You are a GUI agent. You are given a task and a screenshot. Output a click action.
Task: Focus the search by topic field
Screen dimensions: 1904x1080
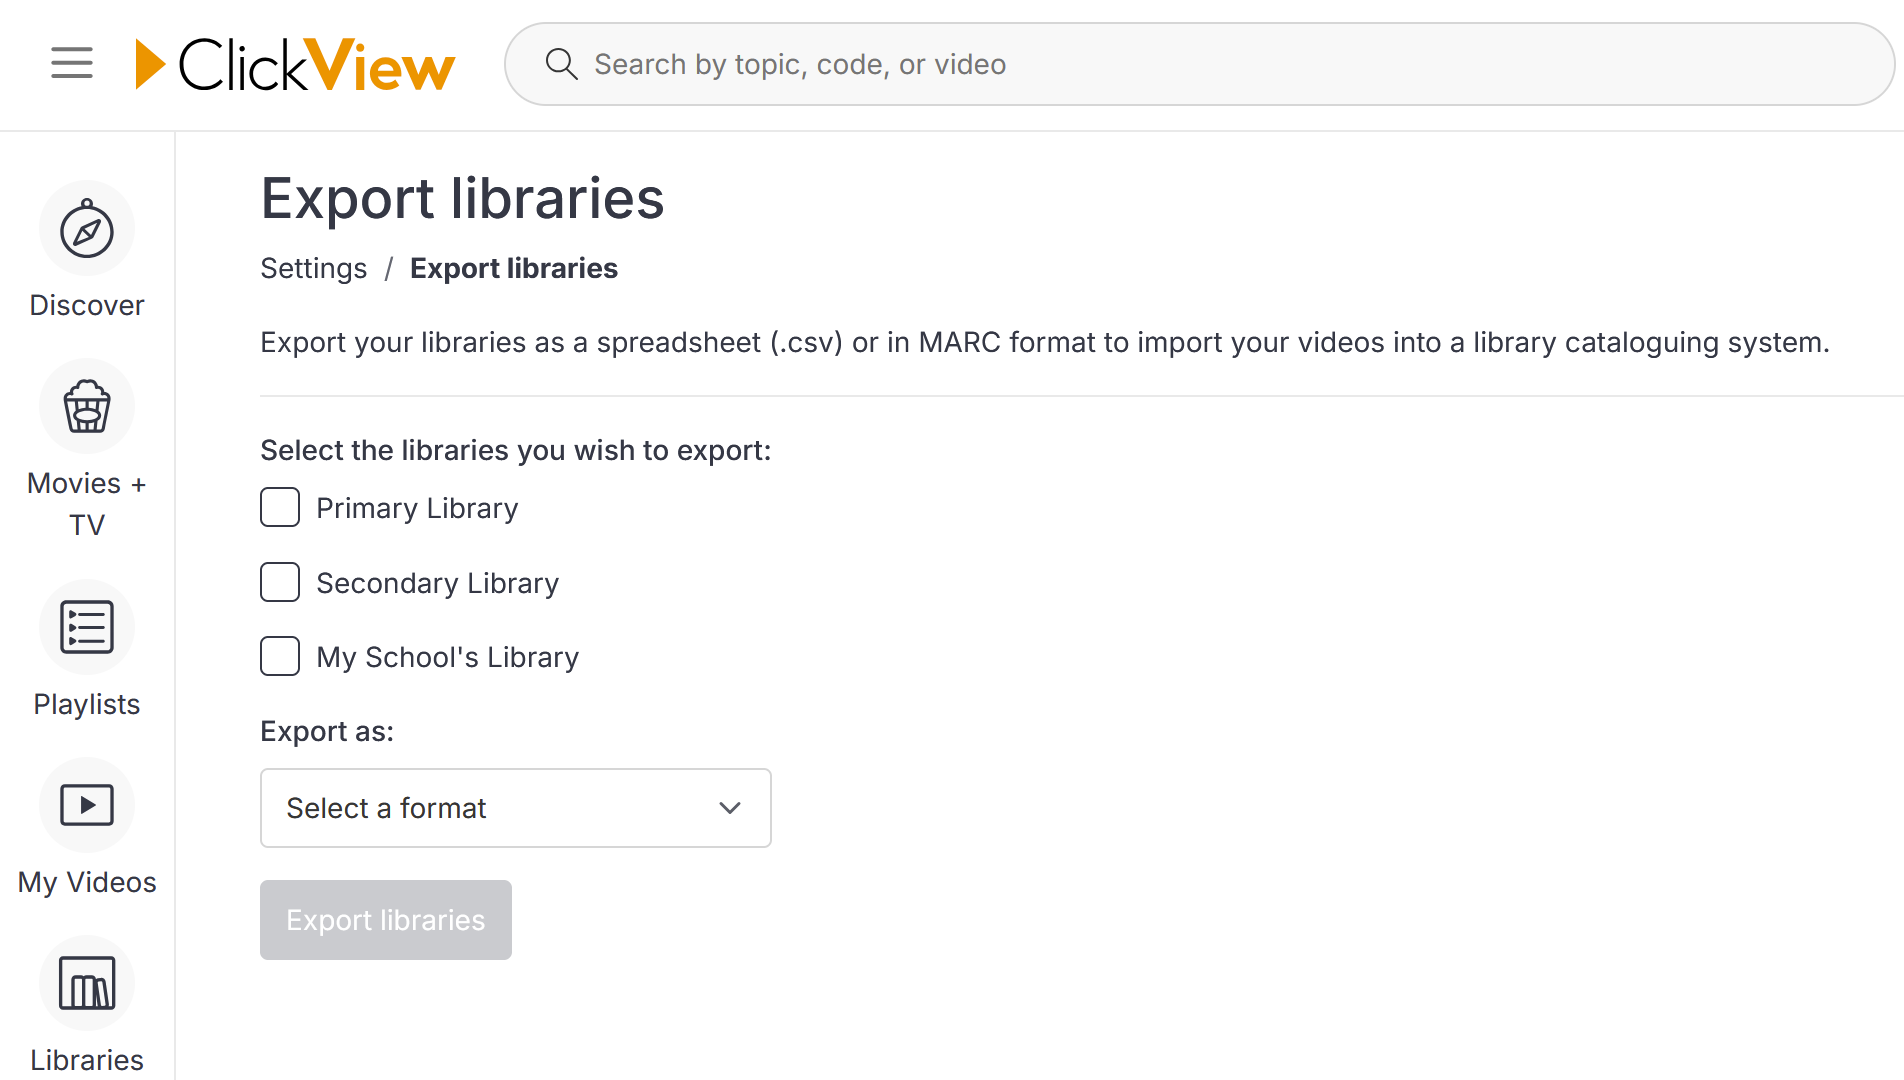[x=1200, y=64]
